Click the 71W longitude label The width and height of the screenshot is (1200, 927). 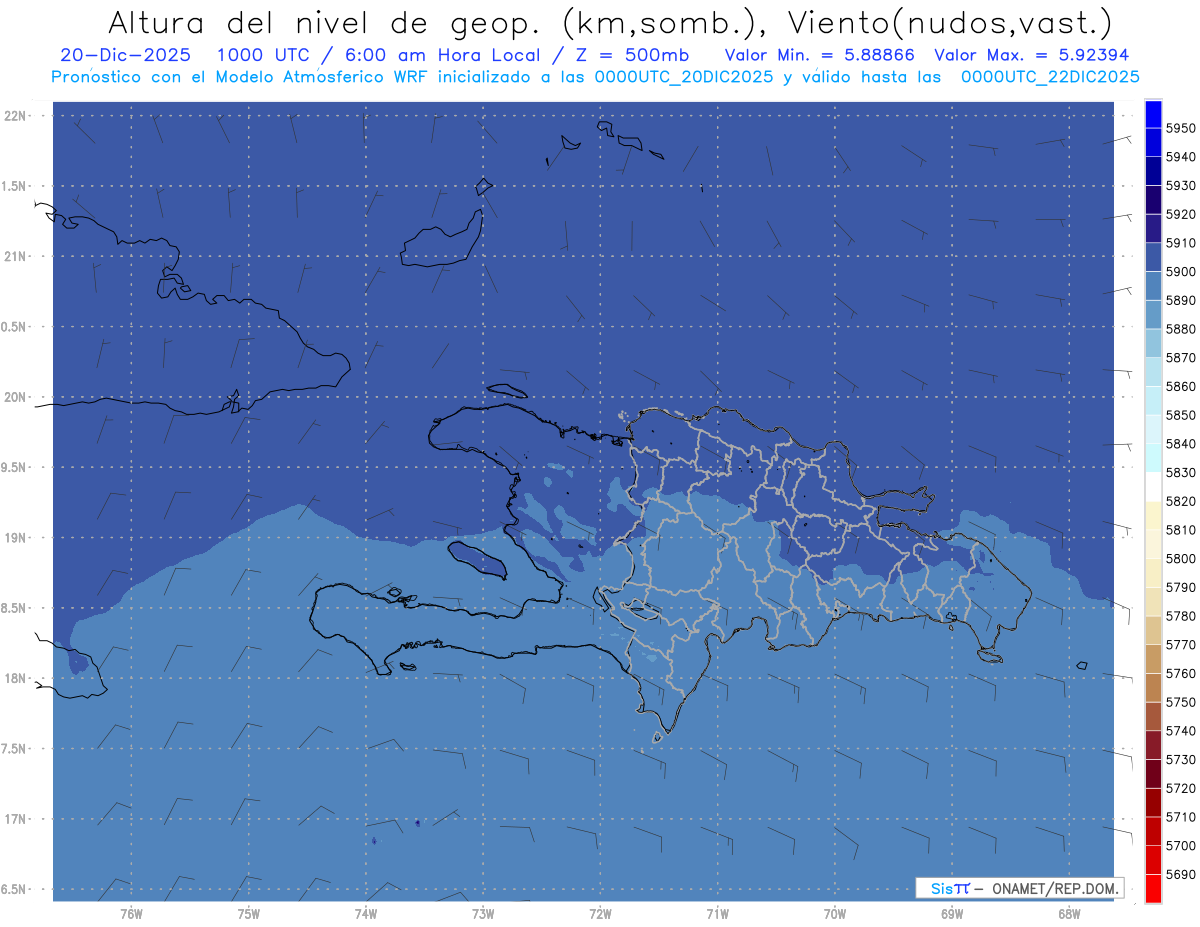(x=717, y=913)
